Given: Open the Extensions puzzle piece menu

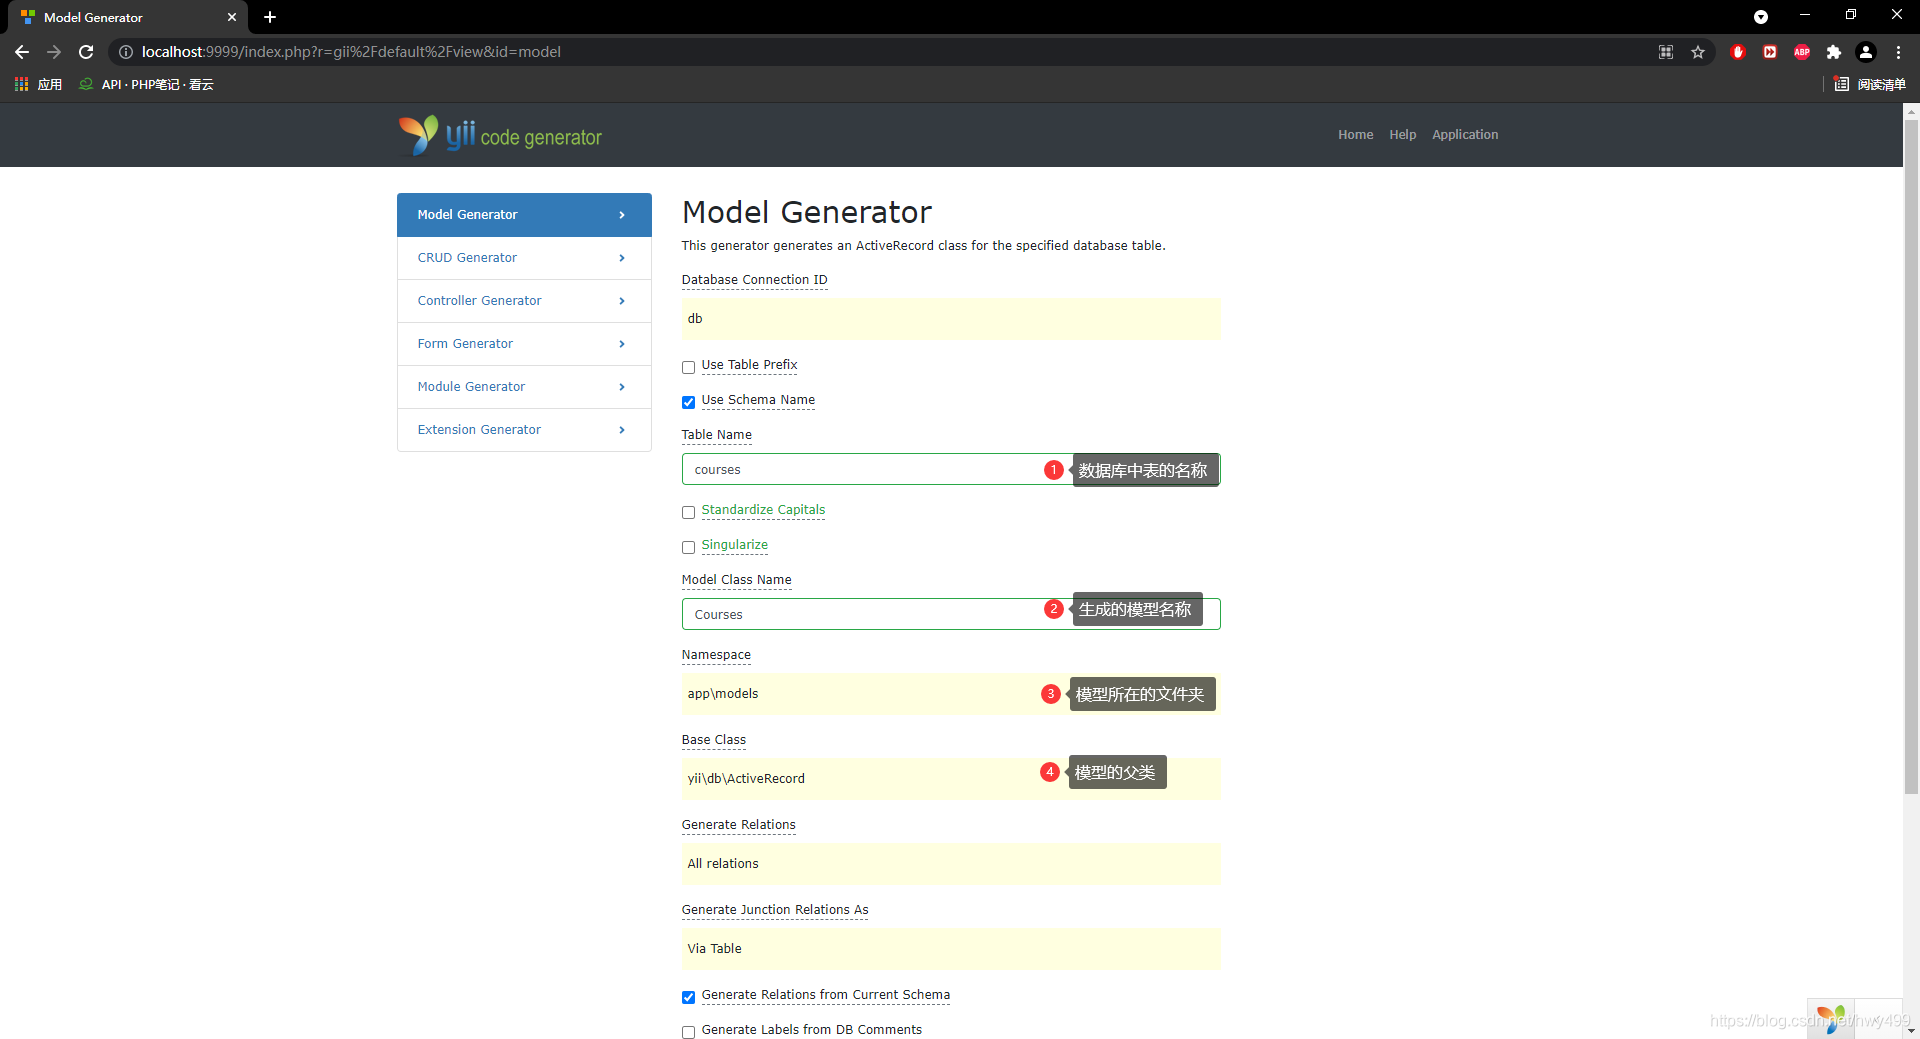Looking at the screenshot, I should [1834, 52].
